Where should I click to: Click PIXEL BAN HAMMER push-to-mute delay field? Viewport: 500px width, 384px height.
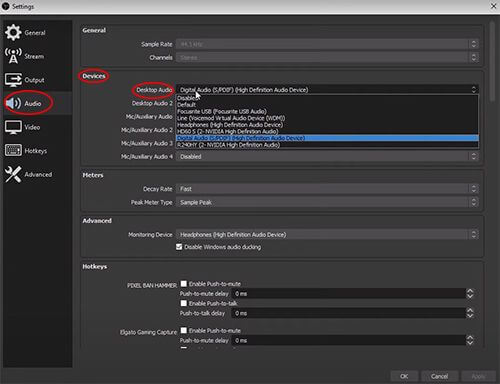[349, 294]
